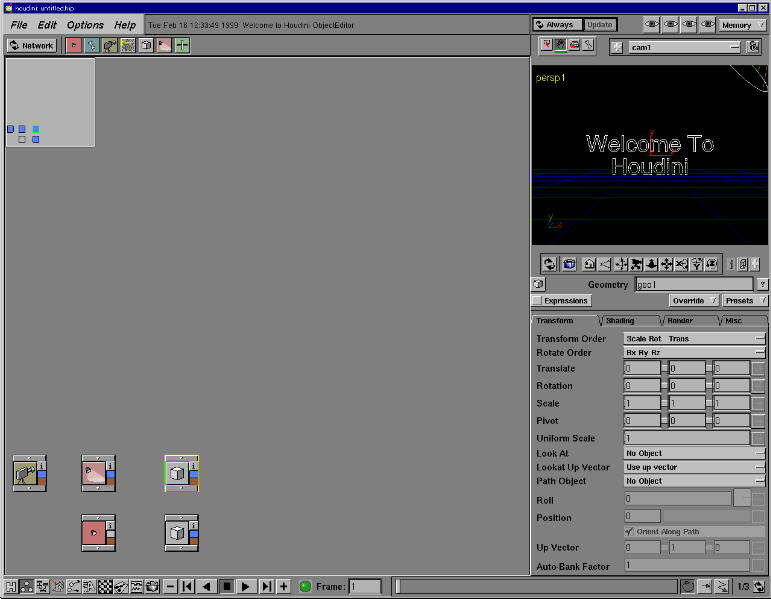Image resolution: width=771 pixels, height=599 pixels.
Task: Play the animation in reverse
Action: pyautogui.click(x=207, y=586)
